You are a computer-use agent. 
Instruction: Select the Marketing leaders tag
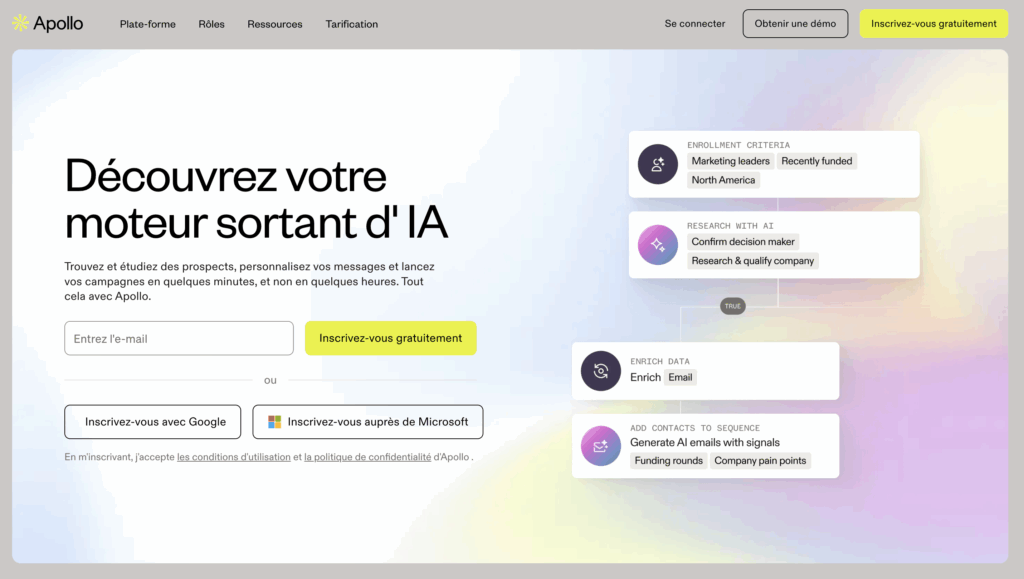731,161
